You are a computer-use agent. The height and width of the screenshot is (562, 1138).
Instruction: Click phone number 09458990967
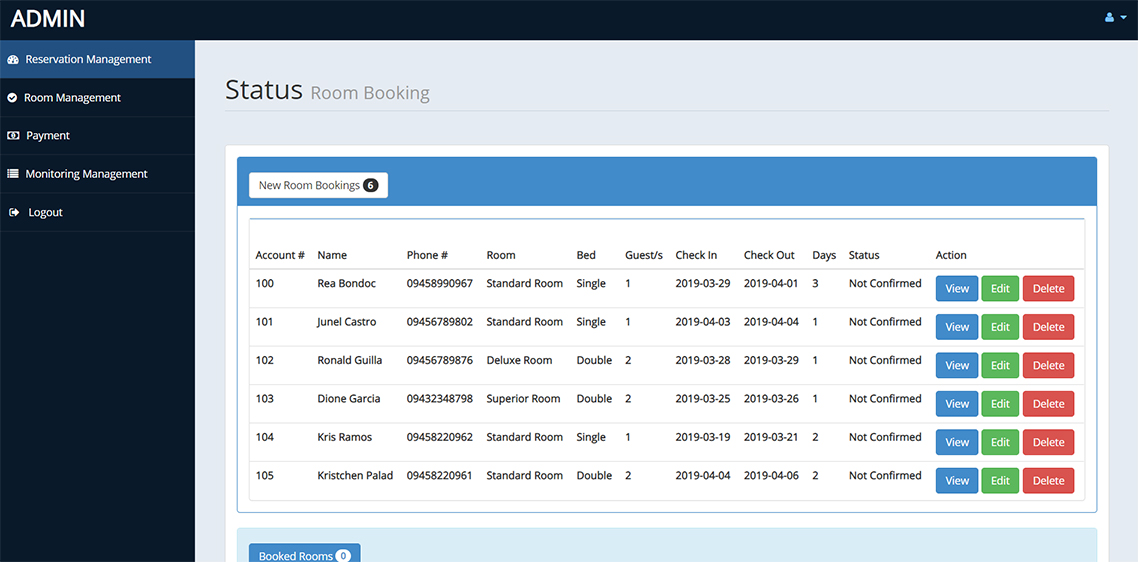[440, 283]
